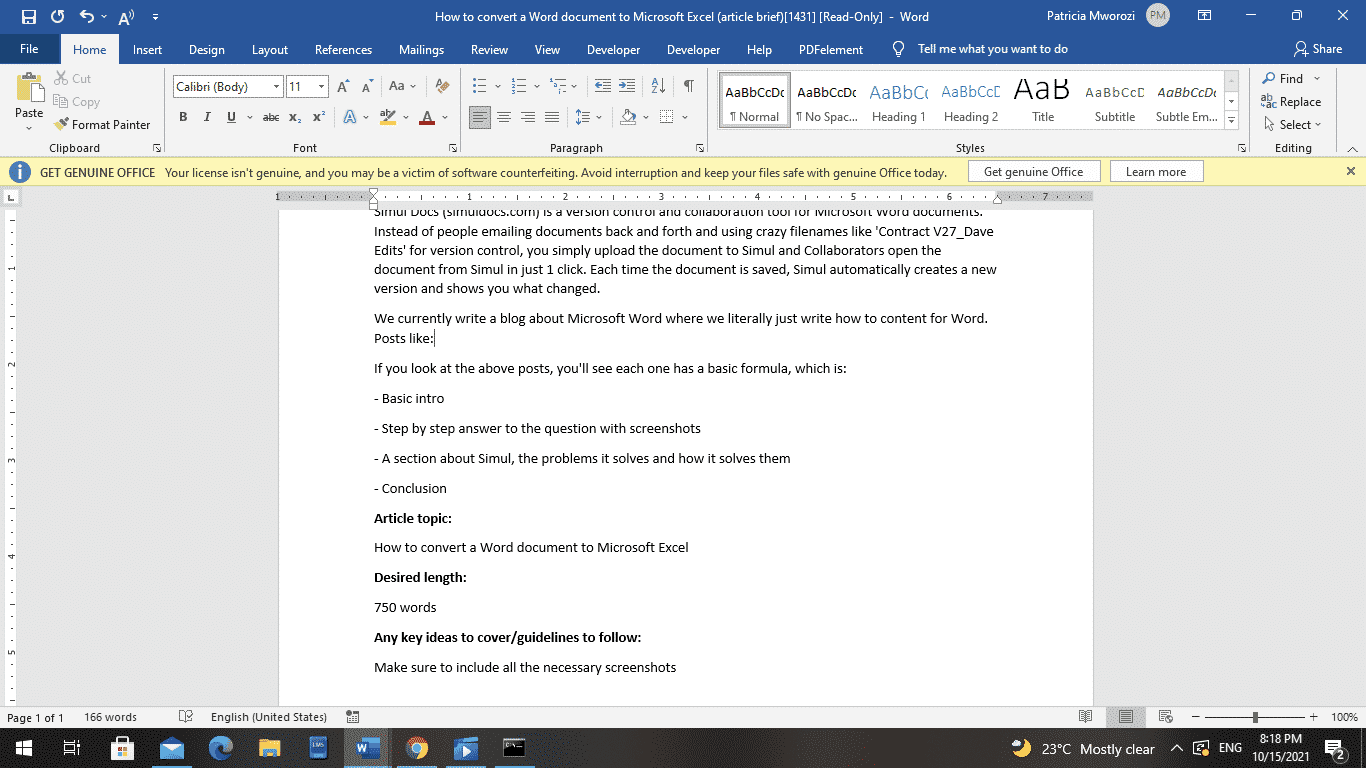Image resolution: width=1366 pixels, height=768 pixels.
Task: Click the 166 words count
Action: pos(110,717)
